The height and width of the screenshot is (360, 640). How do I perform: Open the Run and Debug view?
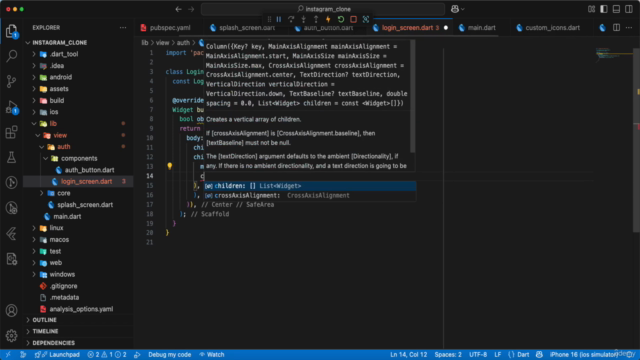tap(11, 107)
